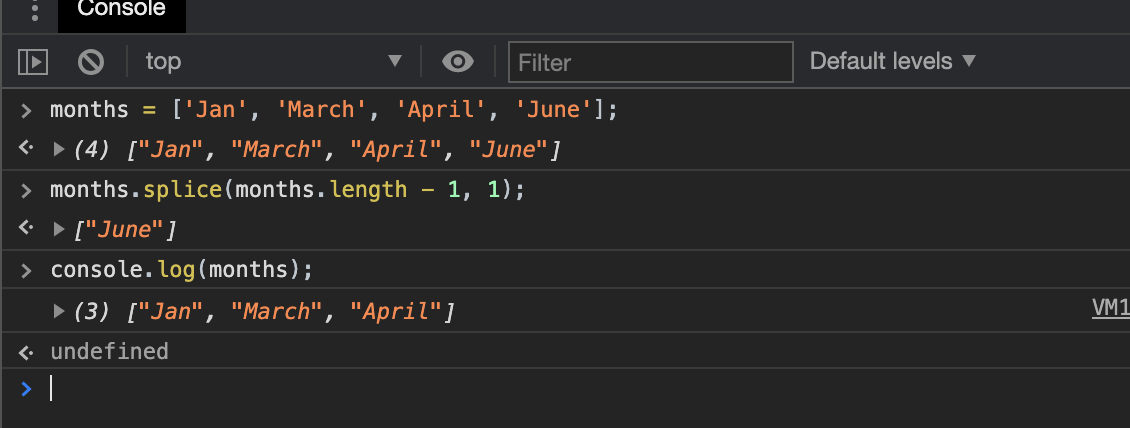
Task: Click the months.splice command line
Action: 287,190
